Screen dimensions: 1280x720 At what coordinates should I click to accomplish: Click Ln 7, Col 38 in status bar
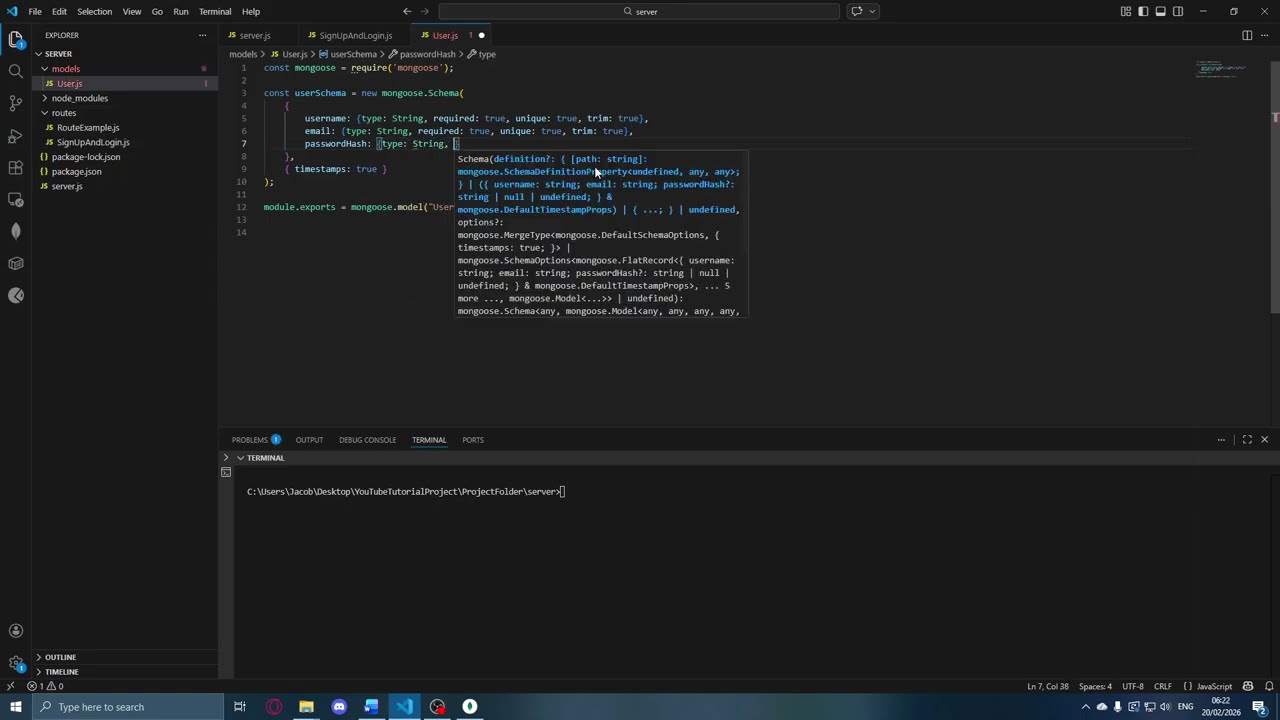pyautogui.click(x=1047, y=686)
